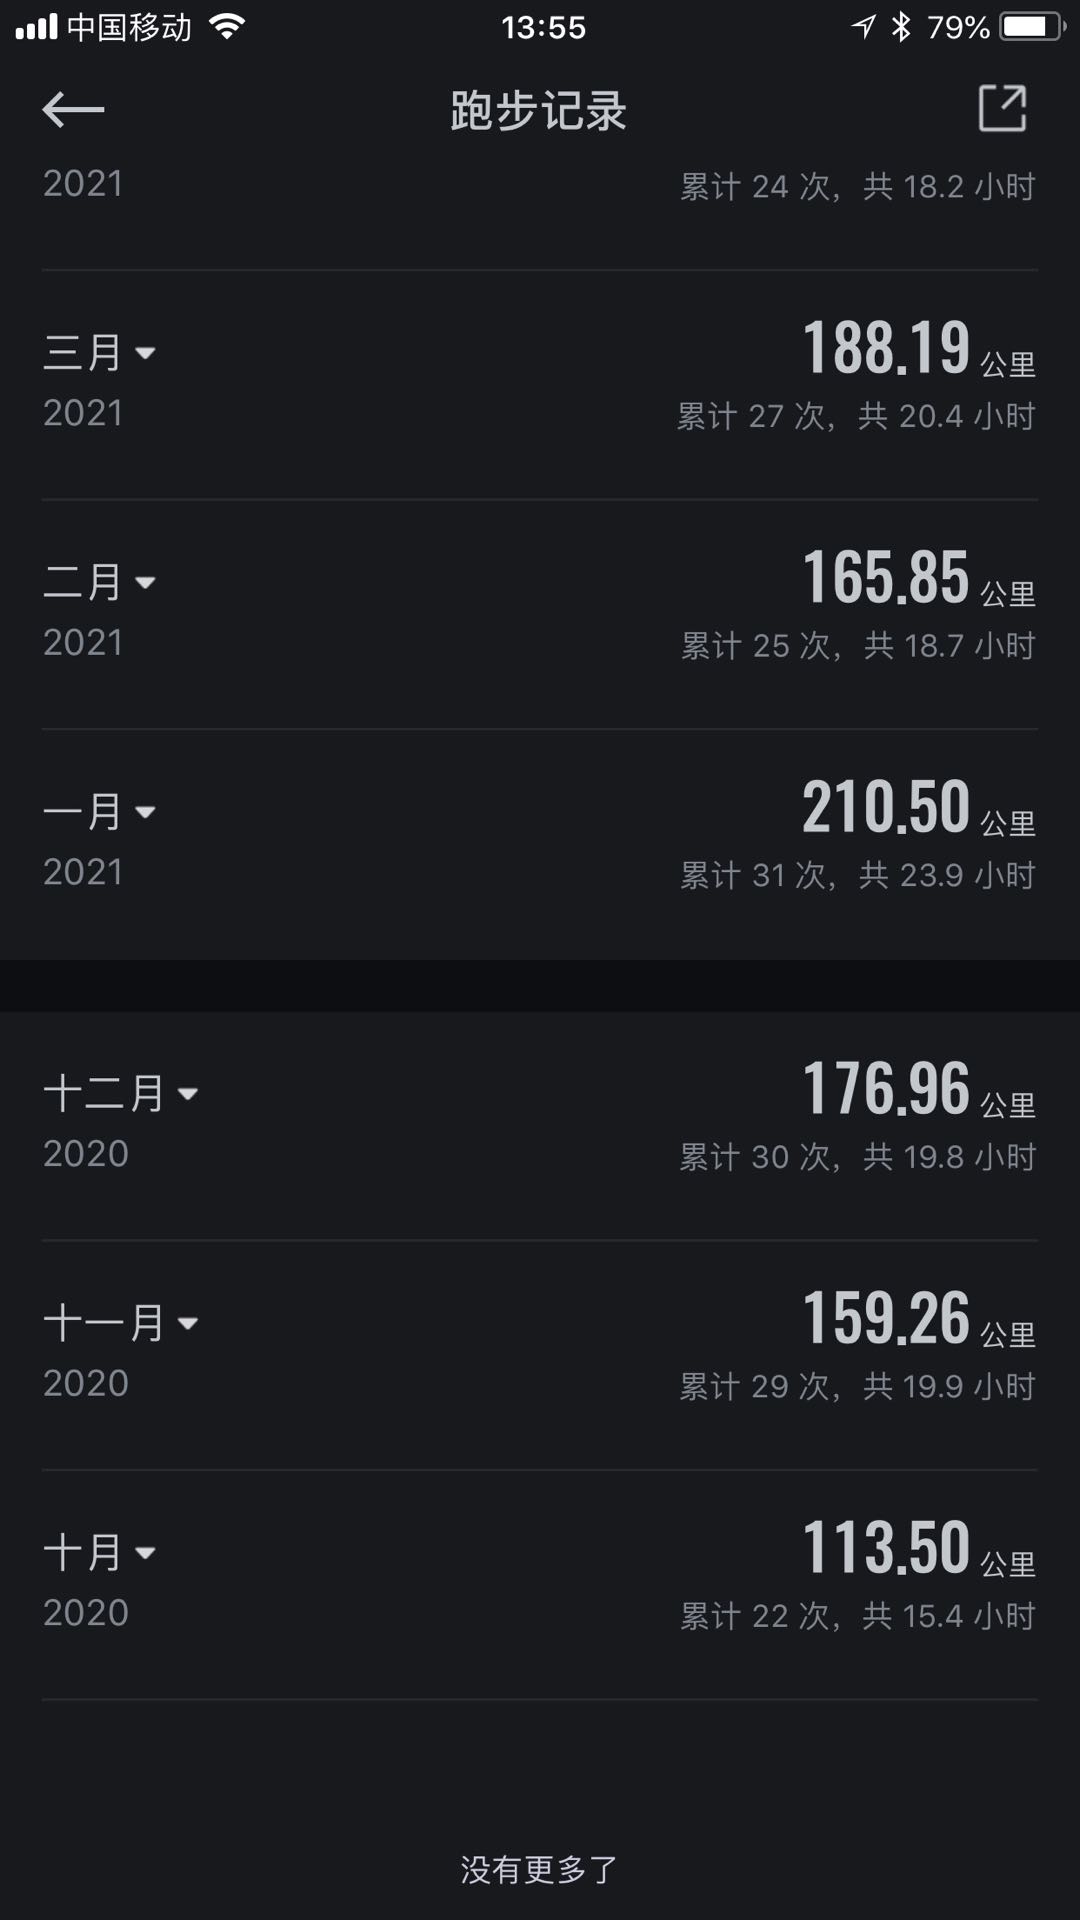Tap the location arrow status icon
The image size is (1080, 1920).
[x=864, y=27]
